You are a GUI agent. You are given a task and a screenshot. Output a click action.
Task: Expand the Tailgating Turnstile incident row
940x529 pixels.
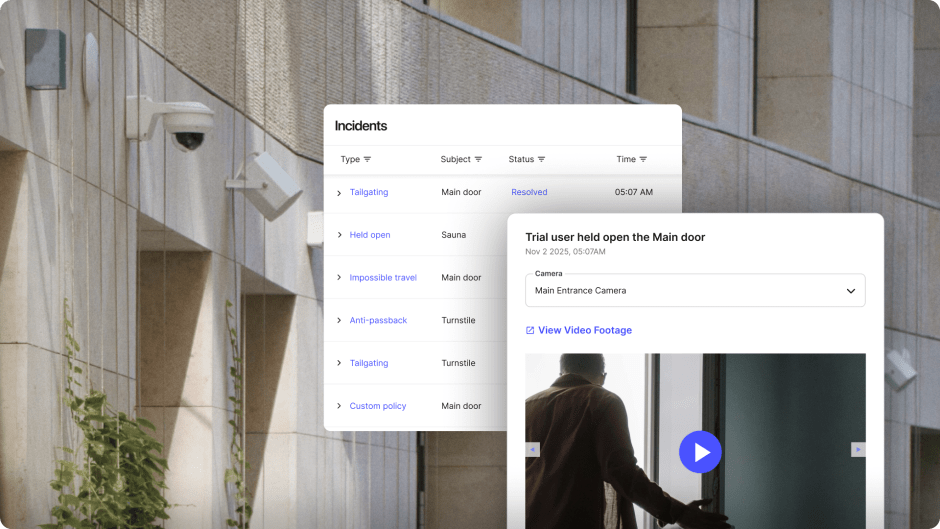tap(339, 363)
